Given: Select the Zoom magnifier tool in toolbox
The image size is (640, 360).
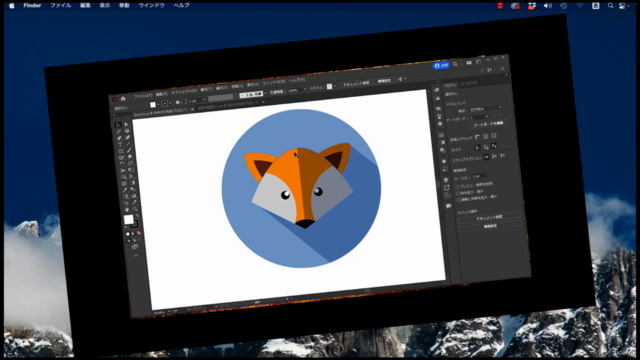Looking at the screenshot, I should (136, 209).
